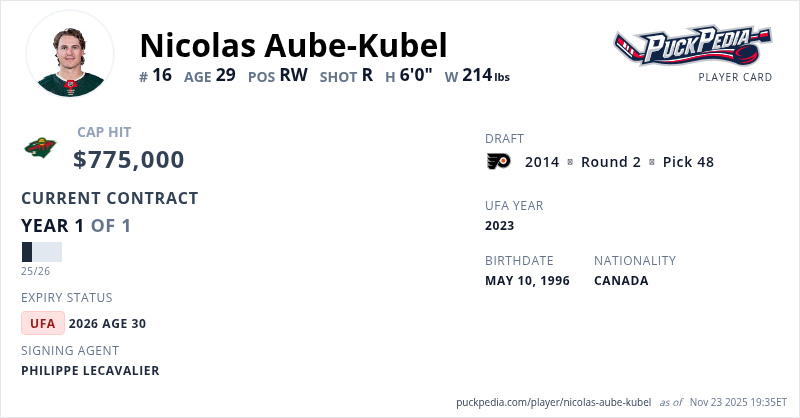This screenshot has height=418, width=800.
Task: Click the player name heading Nicolas Aube-Kubel
Action: point(293,45)
